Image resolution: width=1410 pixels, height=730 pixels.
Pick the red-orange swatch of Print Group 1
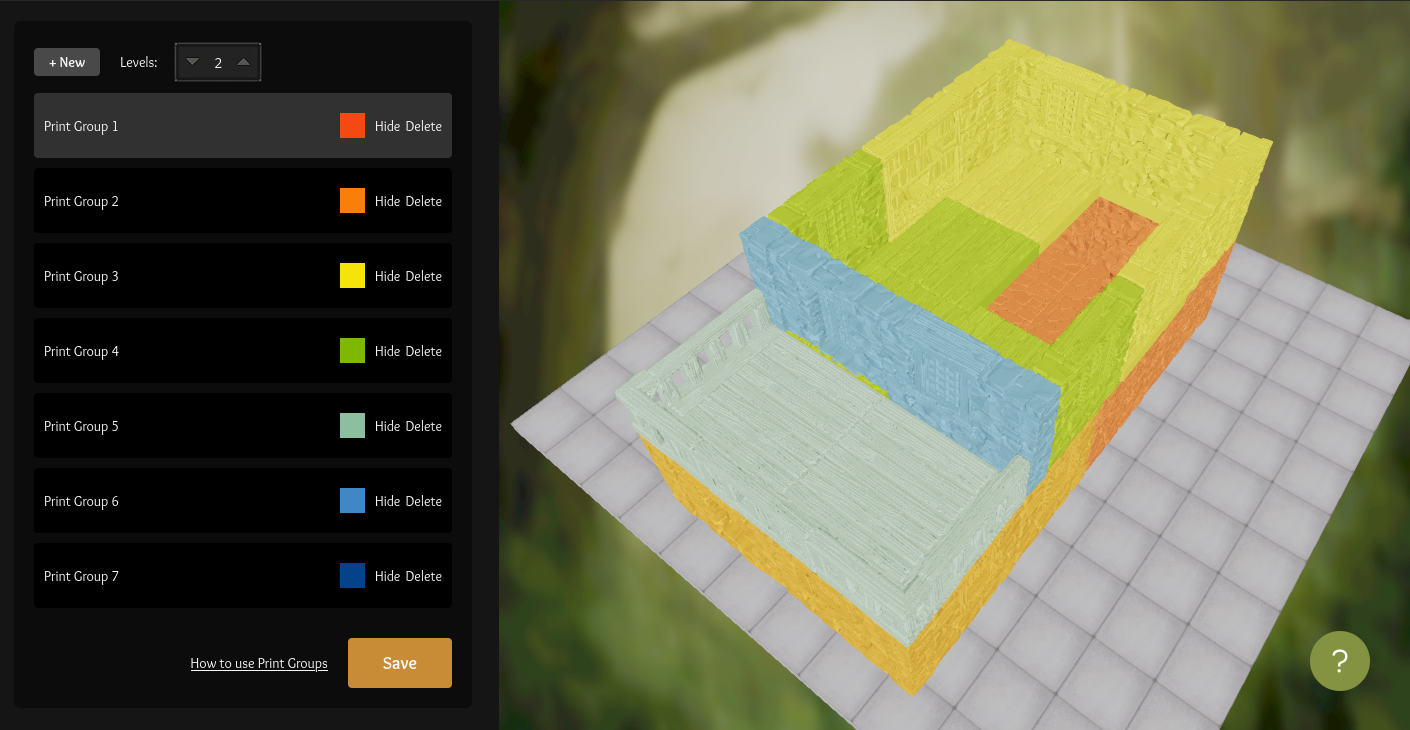(352, 126)
